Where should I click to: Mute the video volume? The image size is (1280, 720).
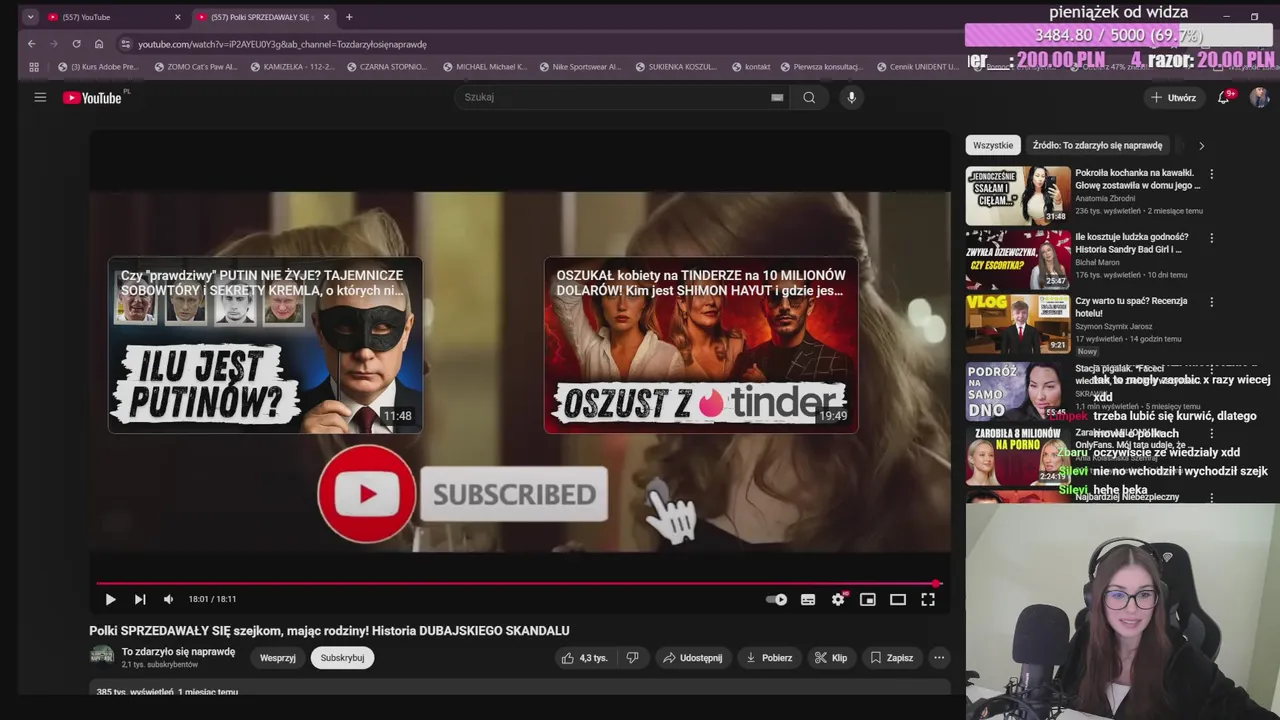pos(168,599)
